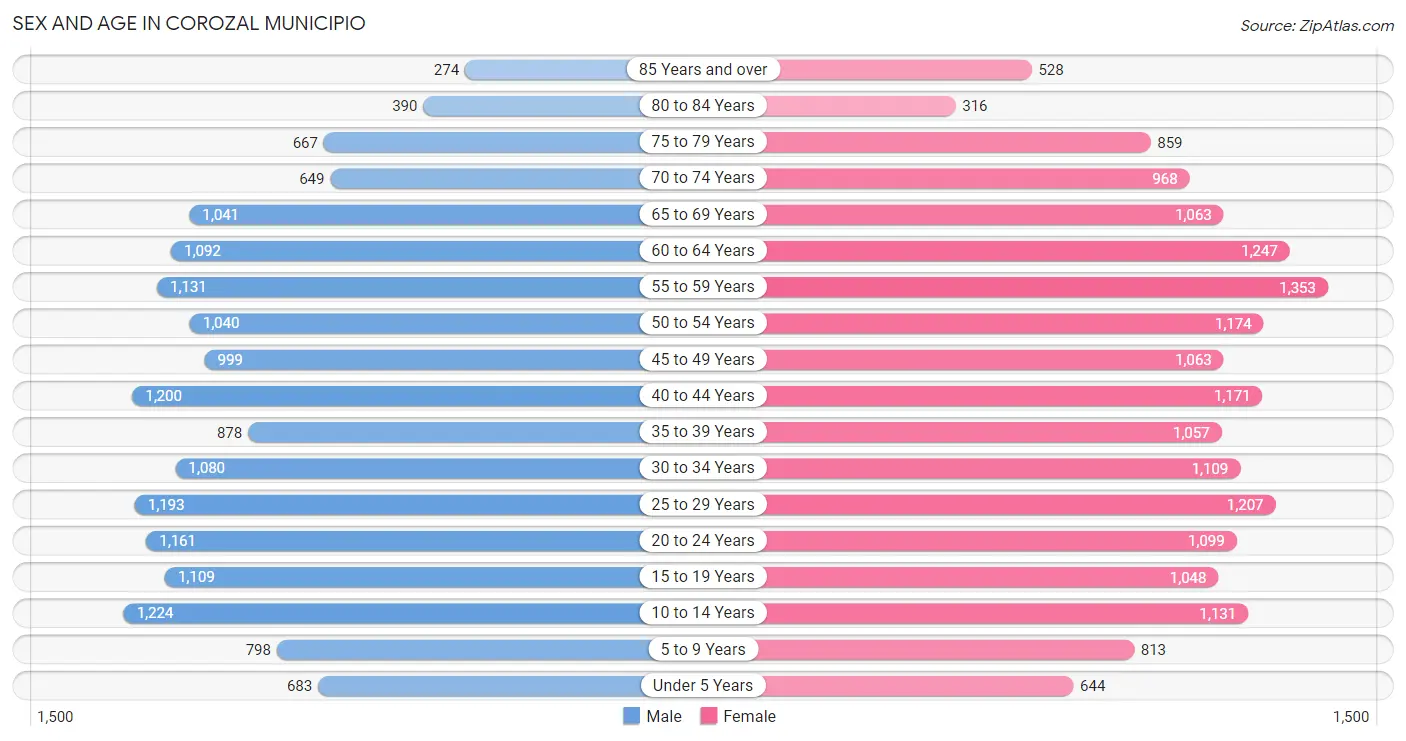This screenshot has width=1406, height=741.
Task: Select the Under 5 Years label
Action: 703,685
